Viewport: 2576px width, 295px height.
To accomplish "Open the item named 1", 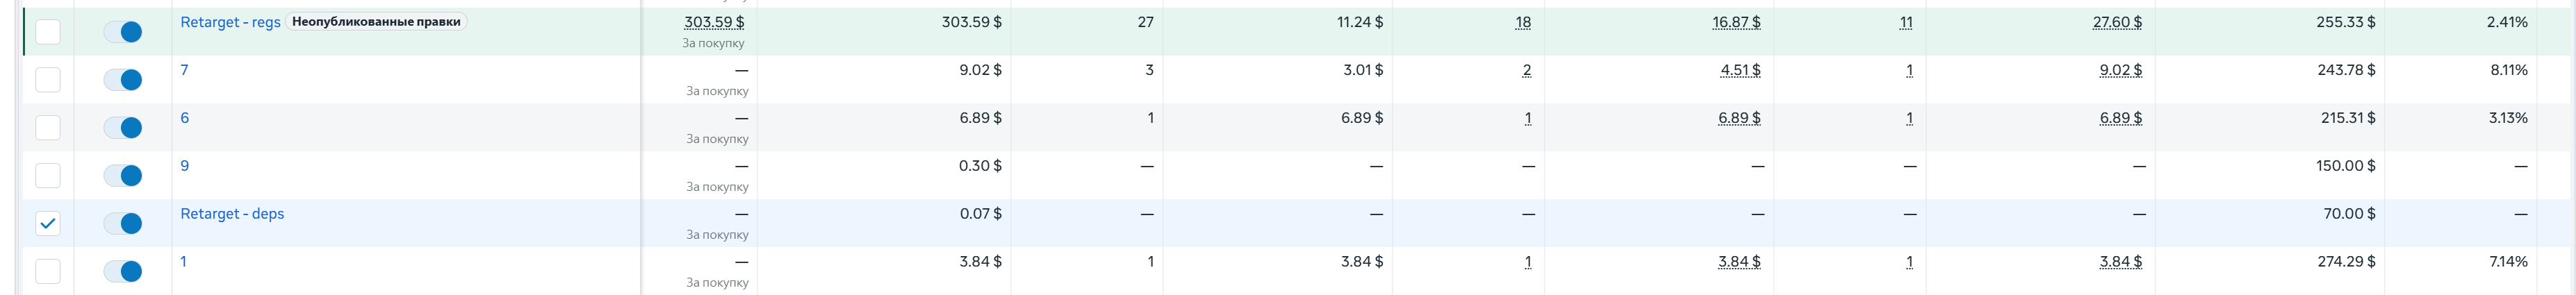I will point(184,262).
